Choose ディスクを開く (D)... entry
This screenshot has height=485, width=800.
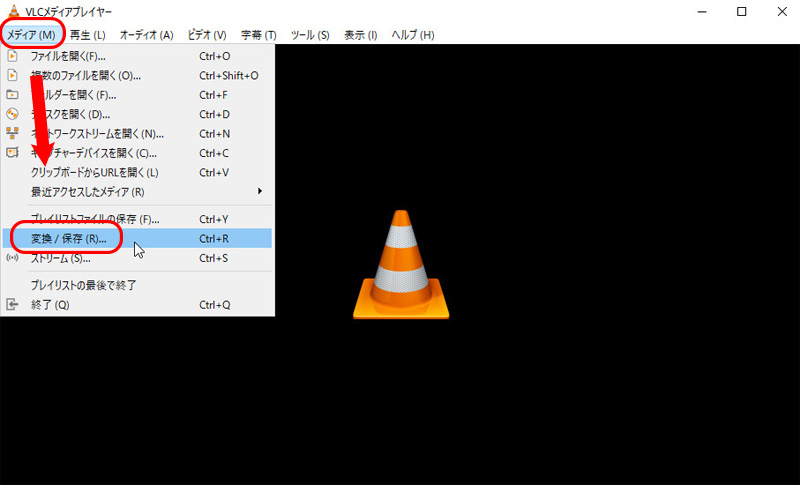point(137,114)
